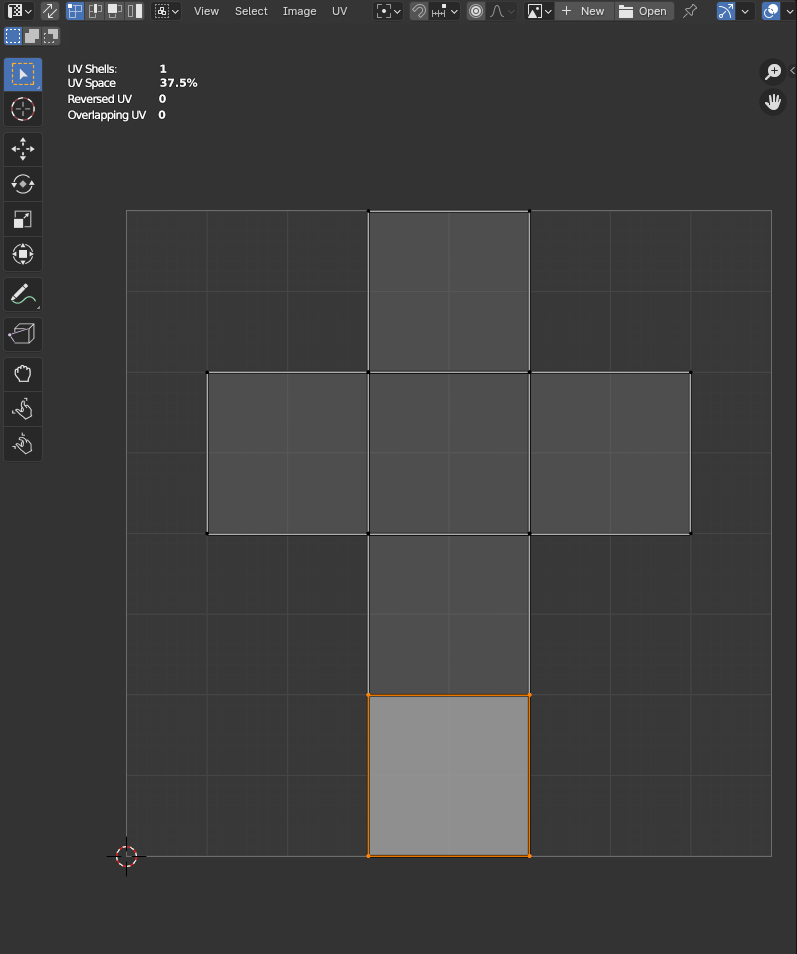Click the New image button
797x954 pixels.
(584, 11)
